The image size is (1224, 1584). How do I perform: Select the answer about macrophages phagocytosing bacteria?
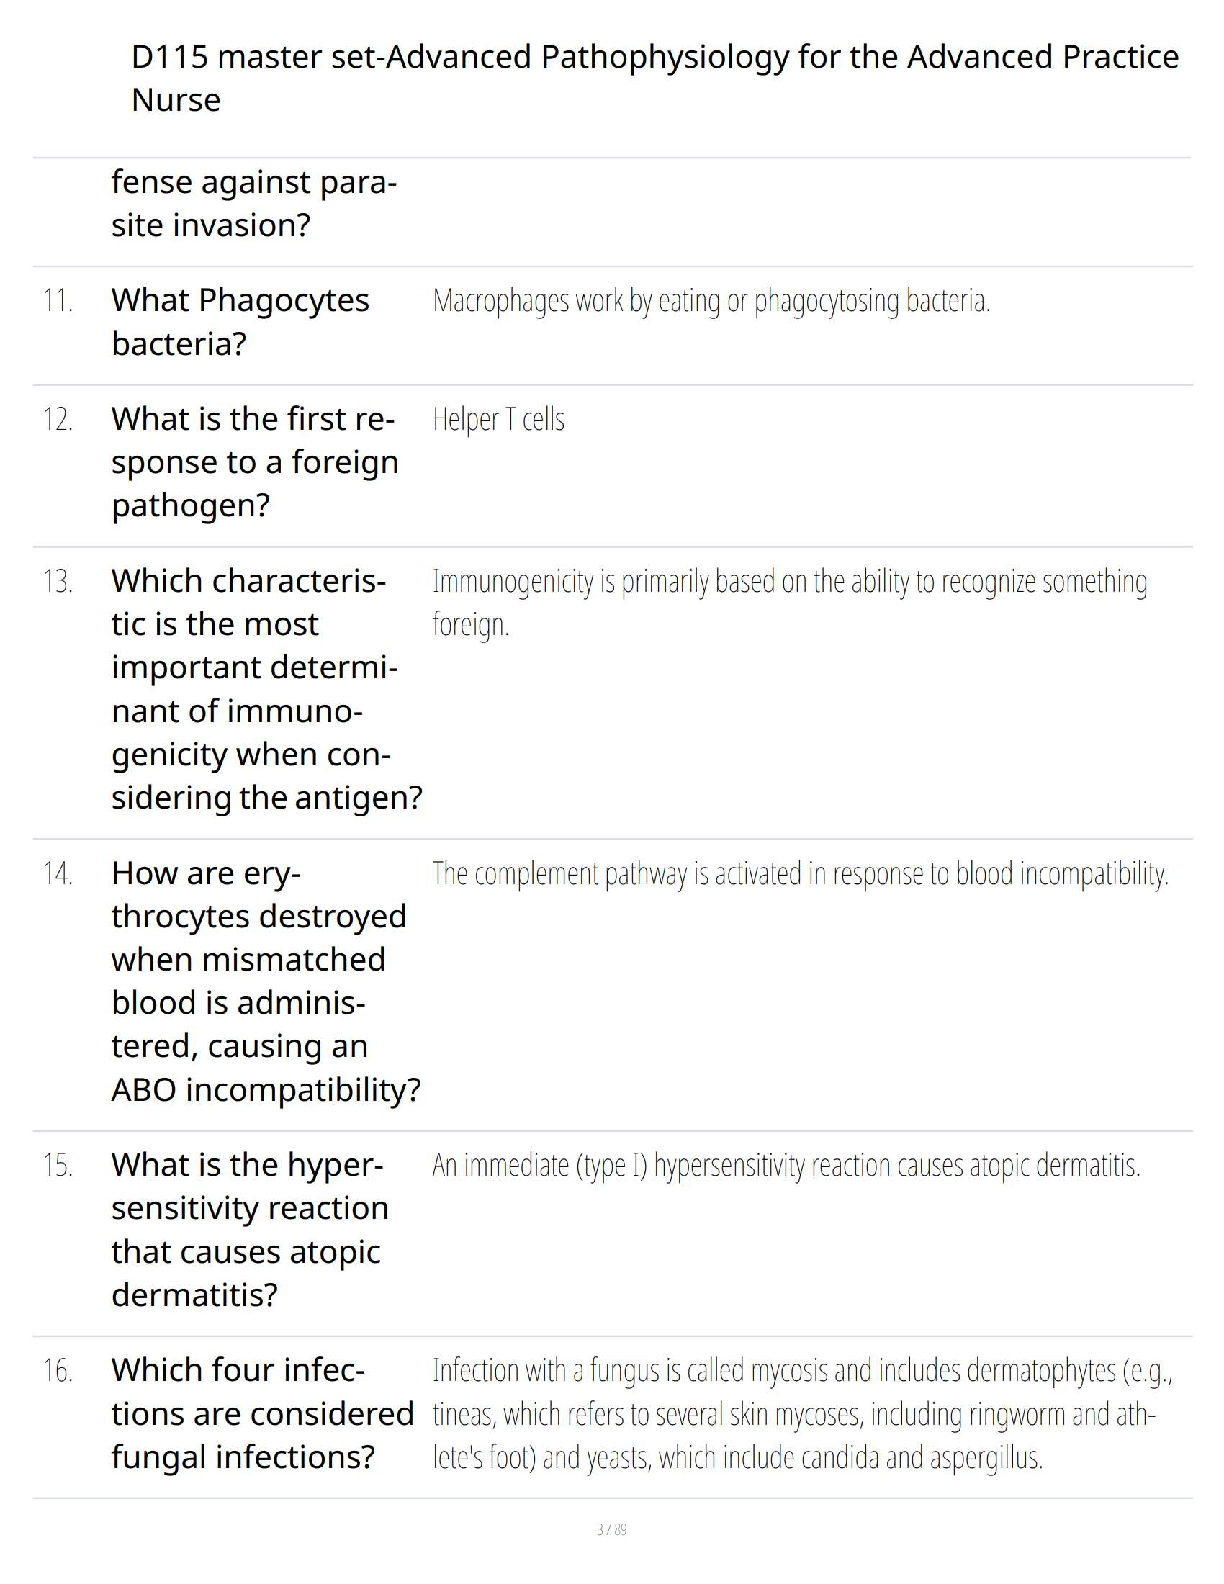[711, 300]
